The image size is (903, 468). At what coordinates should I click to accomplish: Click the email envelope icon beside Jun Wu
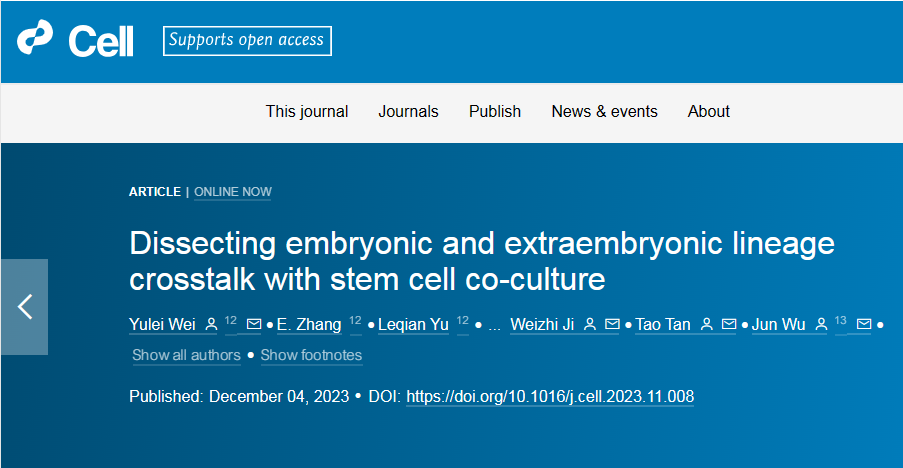[x=864, y=325]
